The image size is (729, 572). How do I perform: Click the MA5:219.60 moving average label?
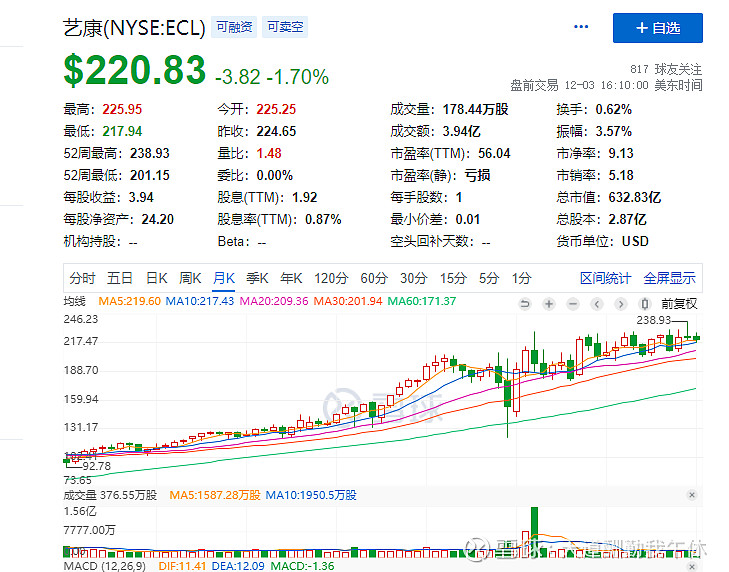[129, 301]
